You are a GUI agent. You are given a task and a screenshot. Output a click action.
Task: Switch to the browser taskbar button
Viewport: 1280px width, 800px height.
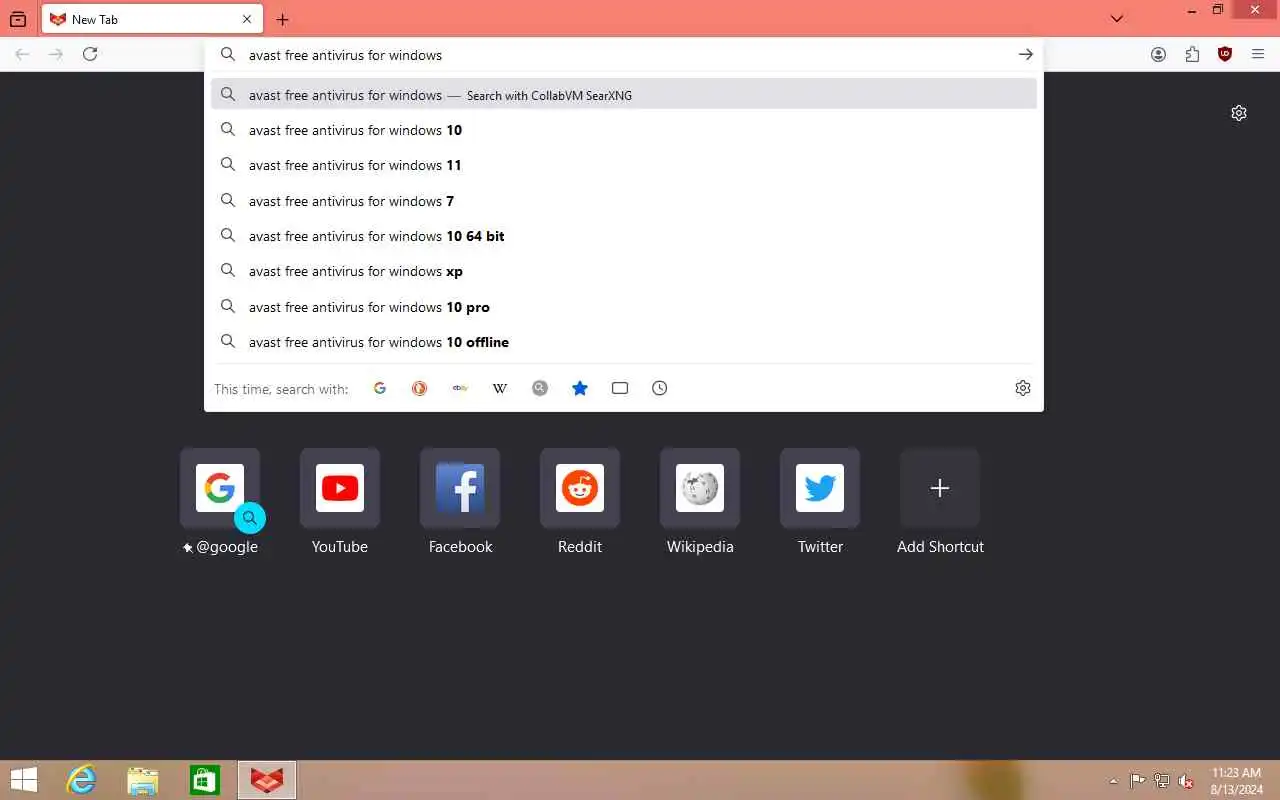(267, 780)
